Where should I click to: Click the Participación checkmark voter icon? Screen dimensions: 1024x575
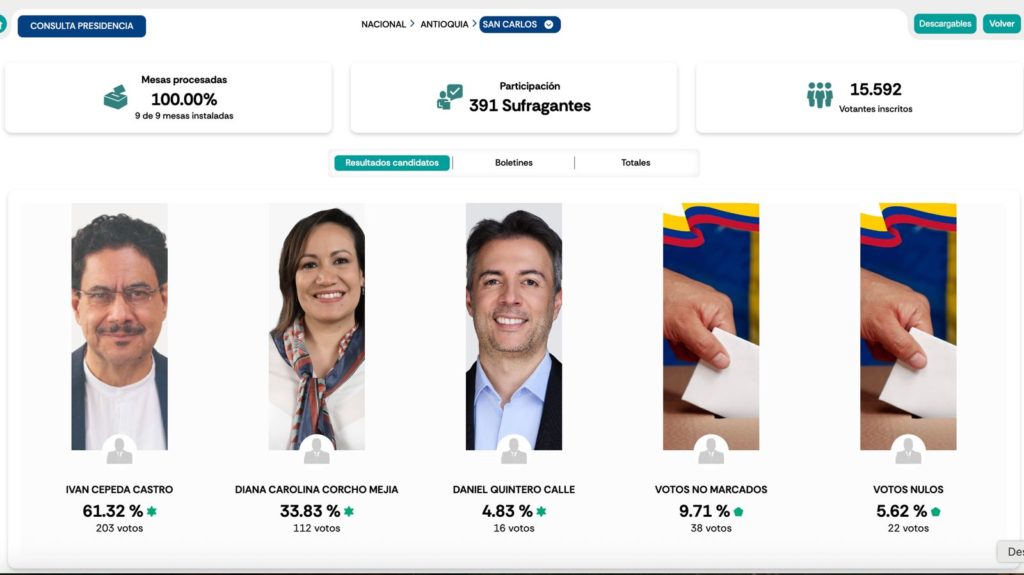449,97
